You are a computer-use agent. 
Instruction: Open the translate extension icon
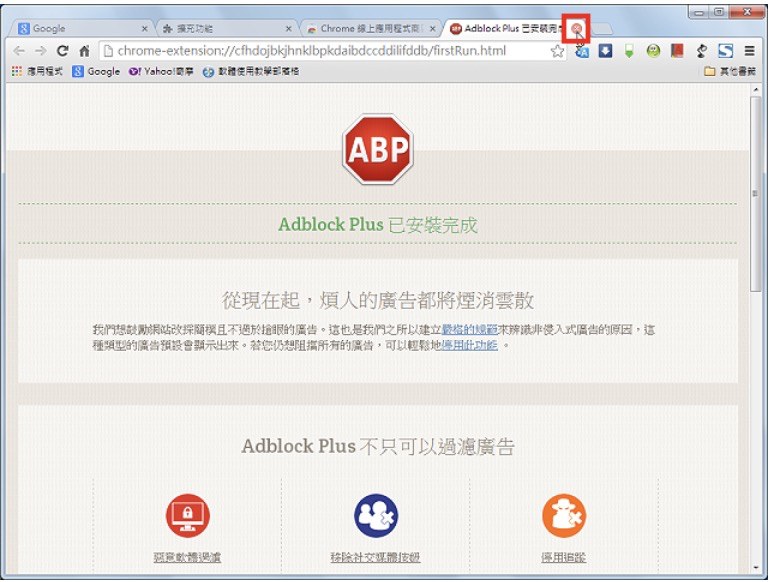click(x=582, y=51)
